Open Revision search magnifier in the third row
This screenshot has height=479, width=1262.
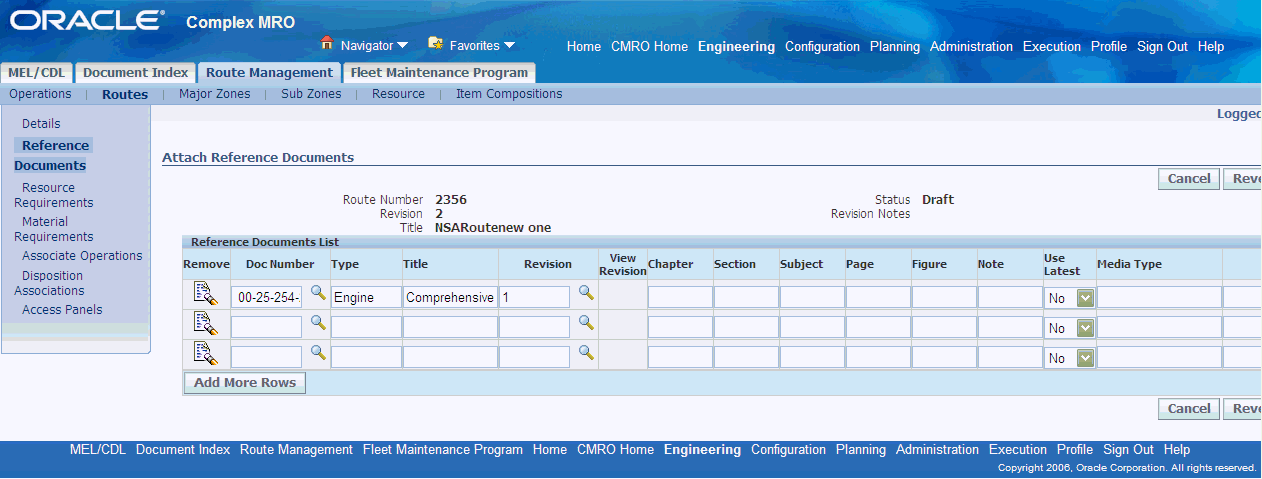coord(586,353)
